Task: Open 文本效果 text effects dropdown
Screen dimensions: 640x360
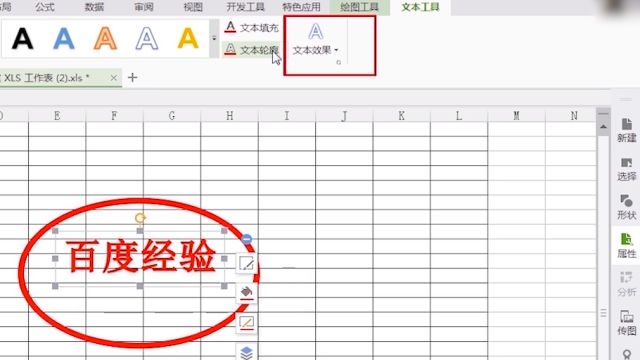Action: click(x=316, y=40)
